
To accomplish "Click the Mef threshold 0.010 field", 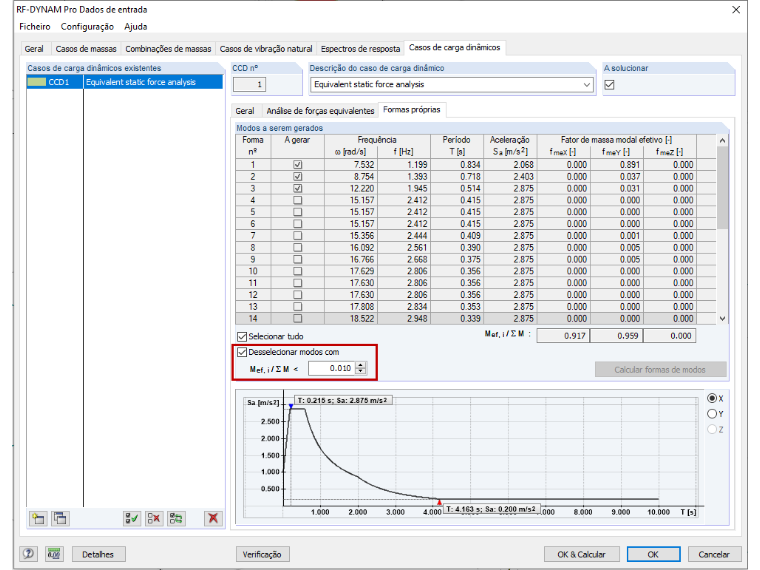I will tap(332, 368).
